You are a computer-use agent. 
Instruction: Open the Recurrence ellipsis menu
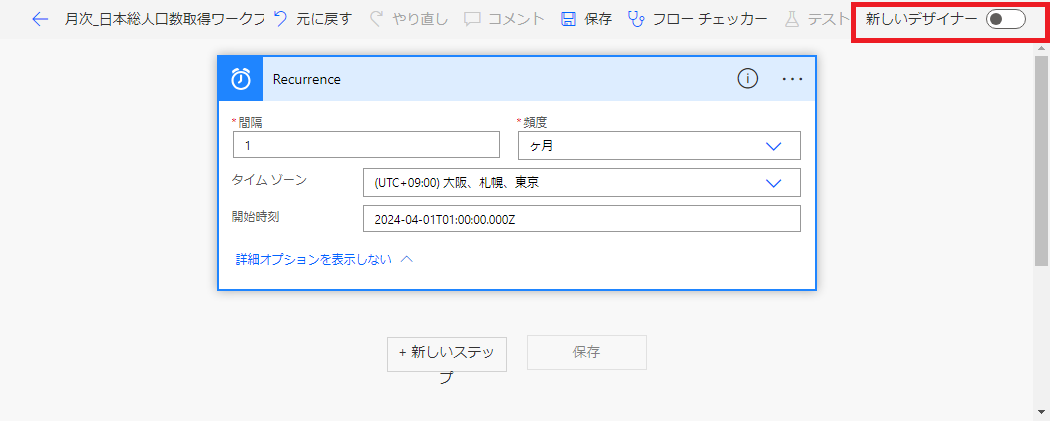coord(792,79)
